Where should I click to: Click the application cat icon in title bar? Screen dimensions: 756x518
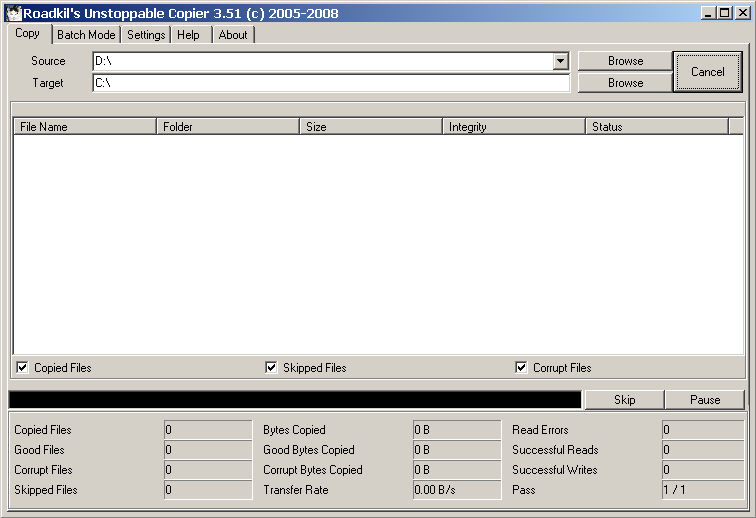pos(14,13)
